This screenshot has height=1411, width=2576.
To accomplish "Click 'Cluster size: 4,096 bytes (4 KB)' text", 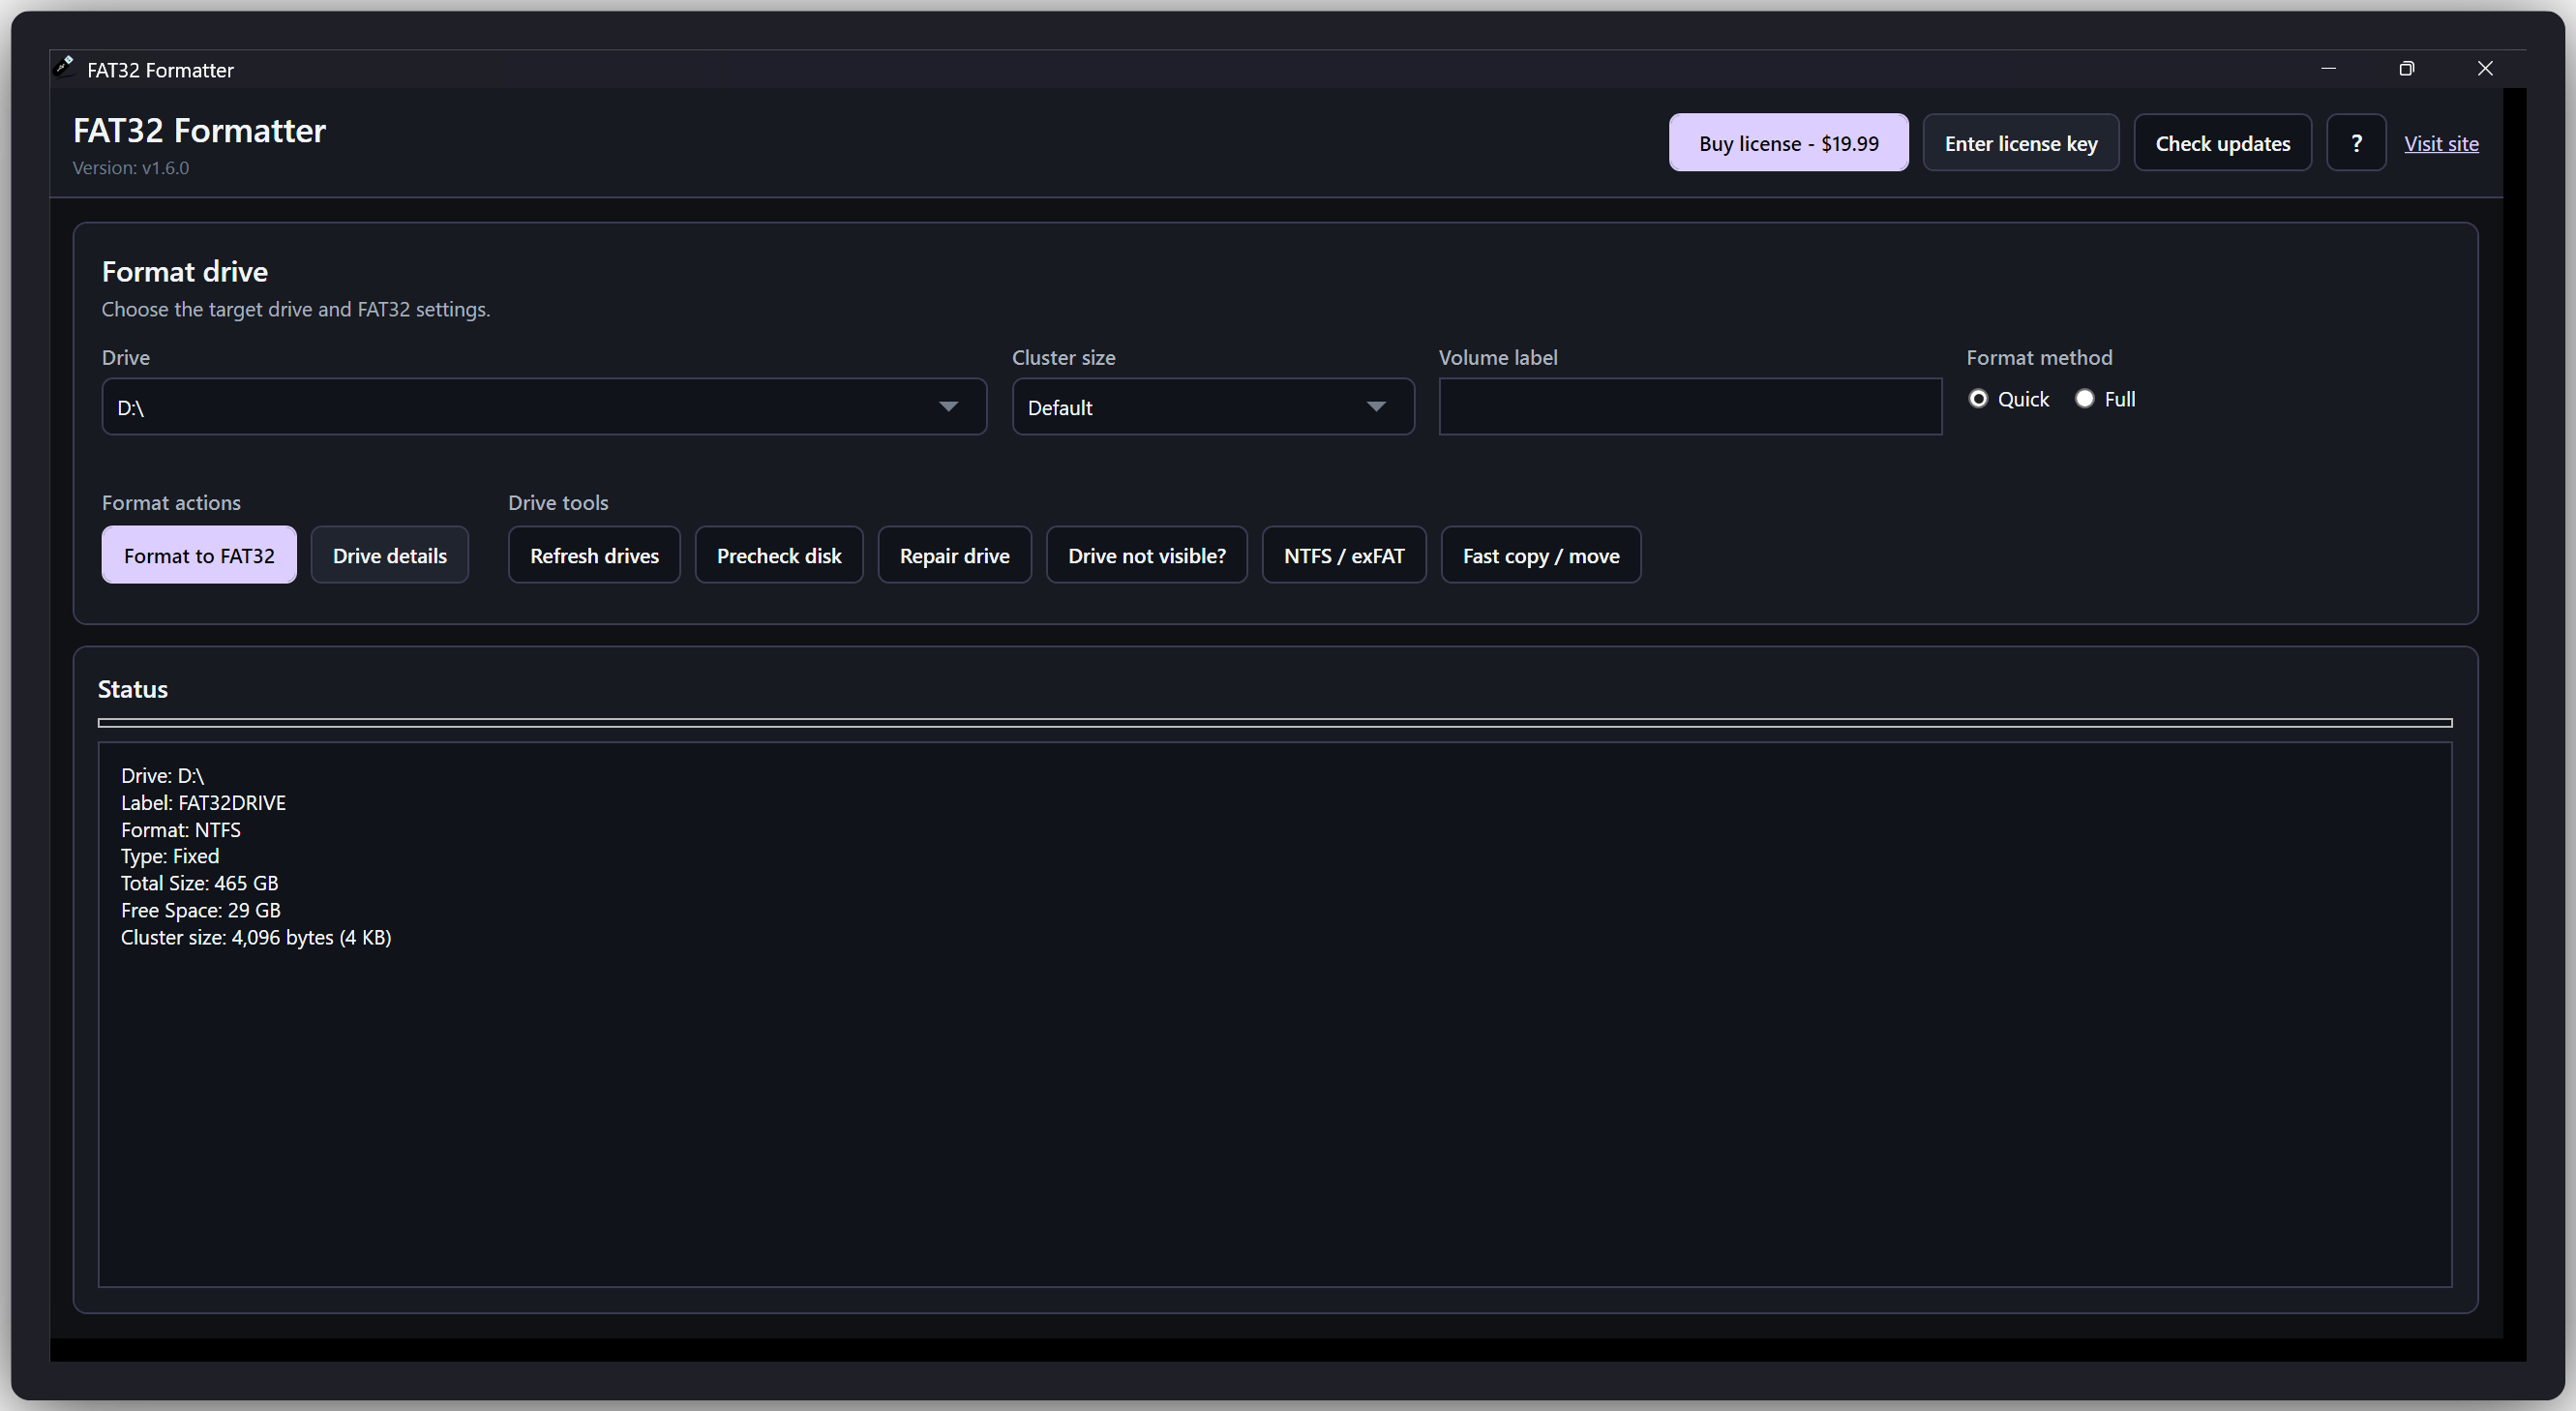I will click(x=256, y=937).
